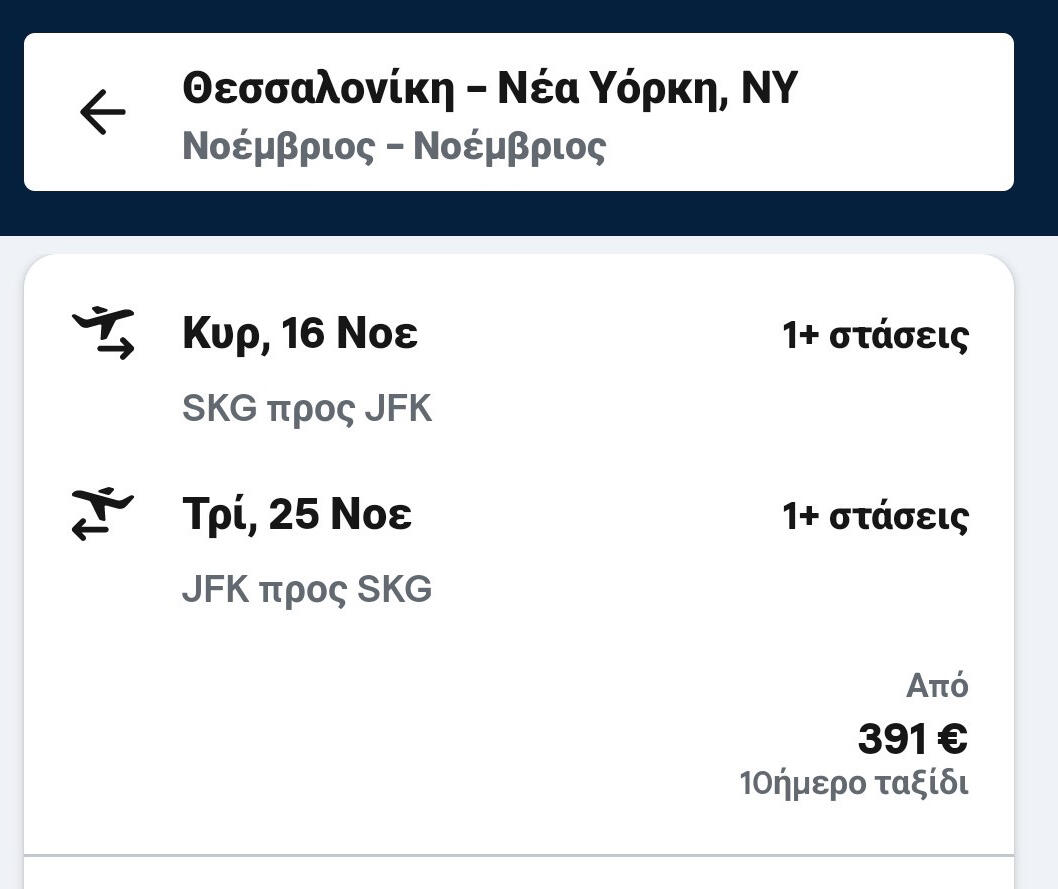Click the NY state abbreviation in the title

pos(768,89)
